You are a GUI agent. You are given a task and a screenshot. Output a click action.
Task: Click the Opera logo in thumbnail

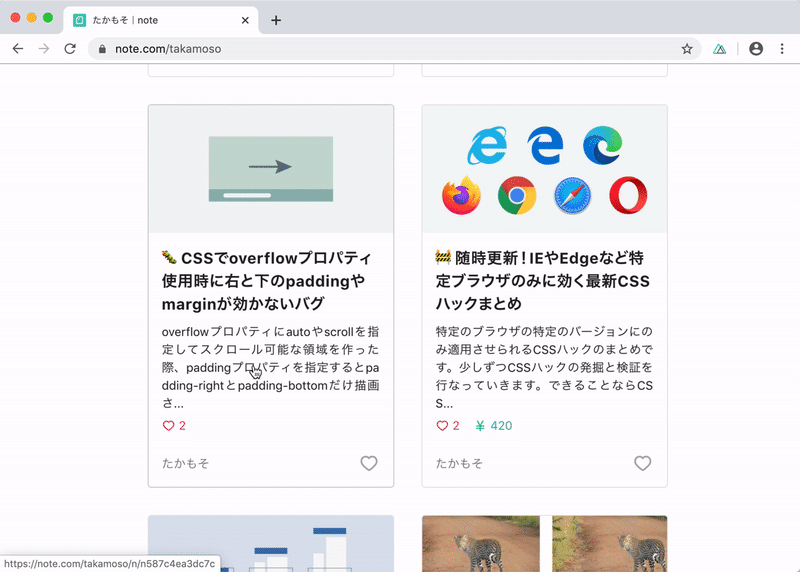(x=628, y=195)
